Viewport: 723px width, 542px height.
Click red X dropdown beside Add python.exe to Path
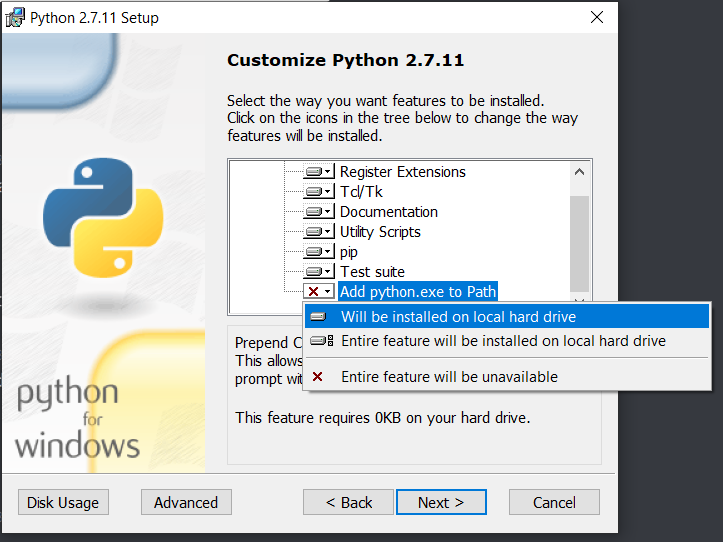(x=319, y=292)
